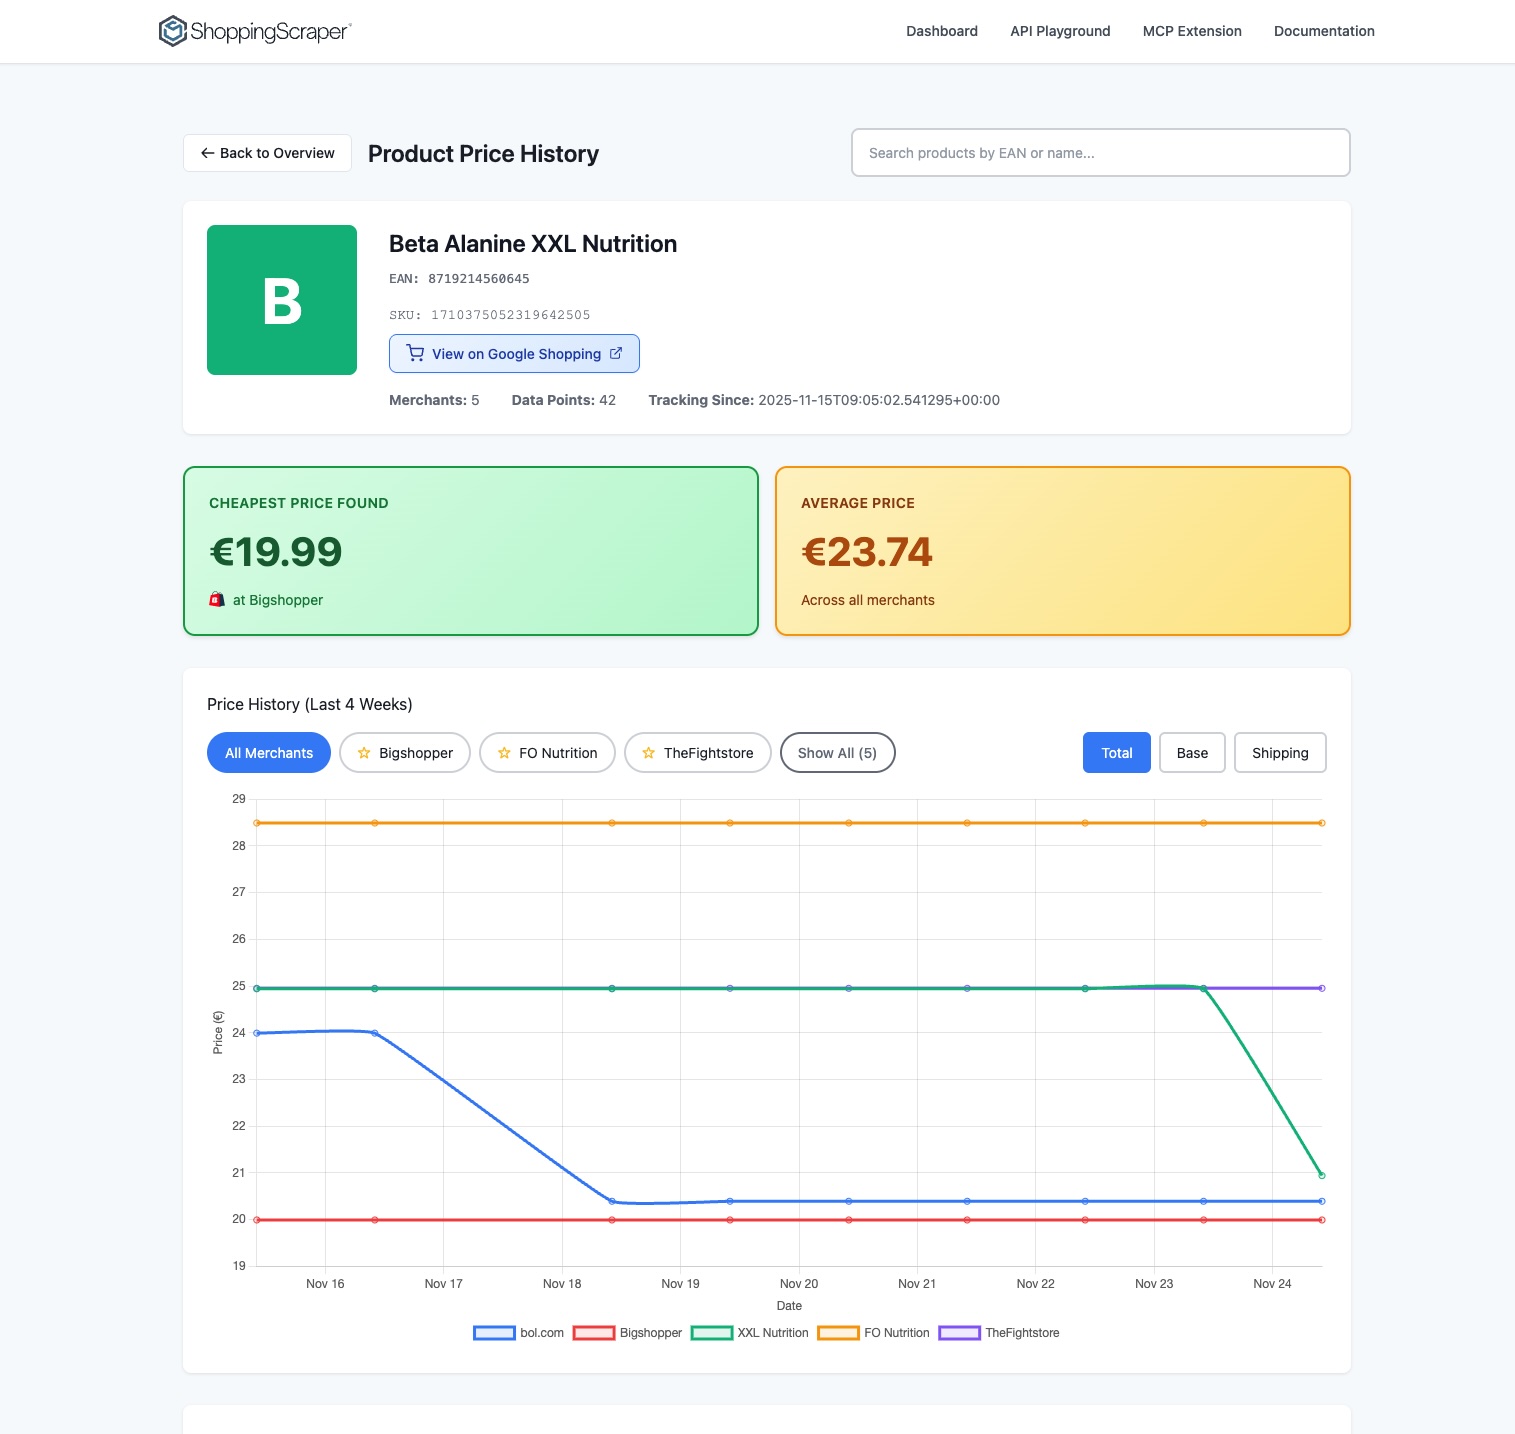The image size is (1515, 1434).
Task: Toggle Bigshopper legend red swatch
Action: click(593, 1333)
